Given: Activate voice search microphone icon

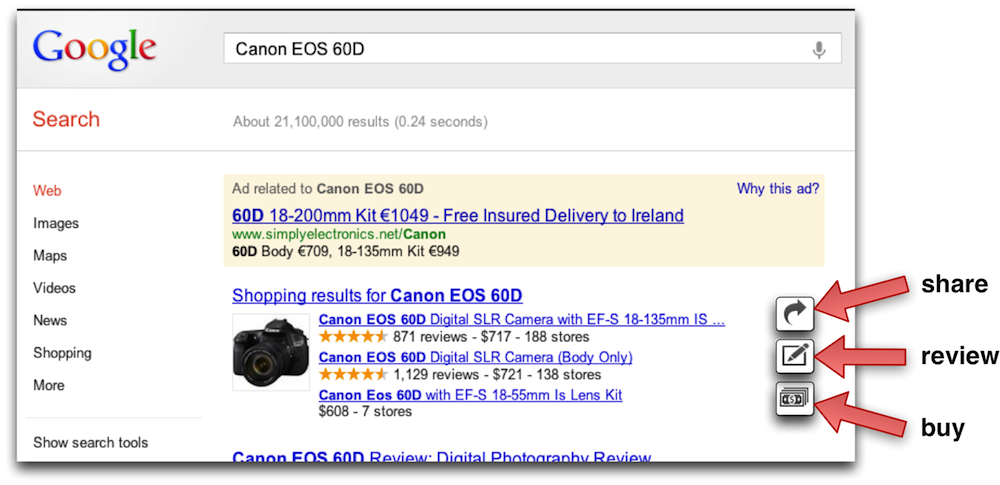Looking at the screenshot, I should (x=819, y=50).
